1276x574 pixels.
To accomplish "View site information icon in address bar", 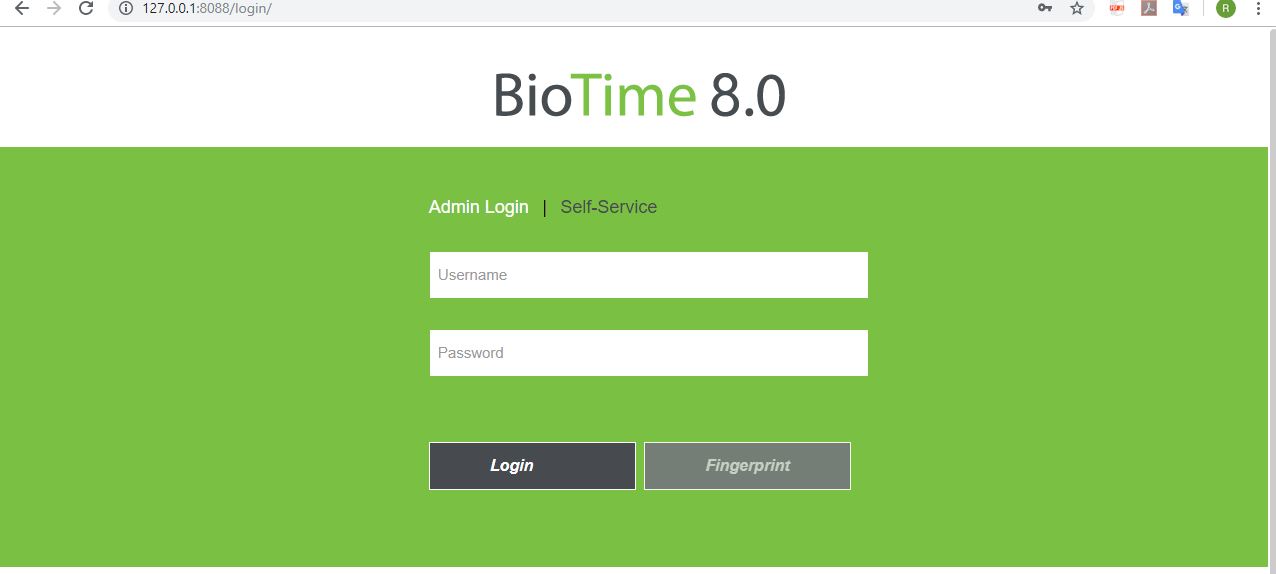I will [x=126, y=8].
